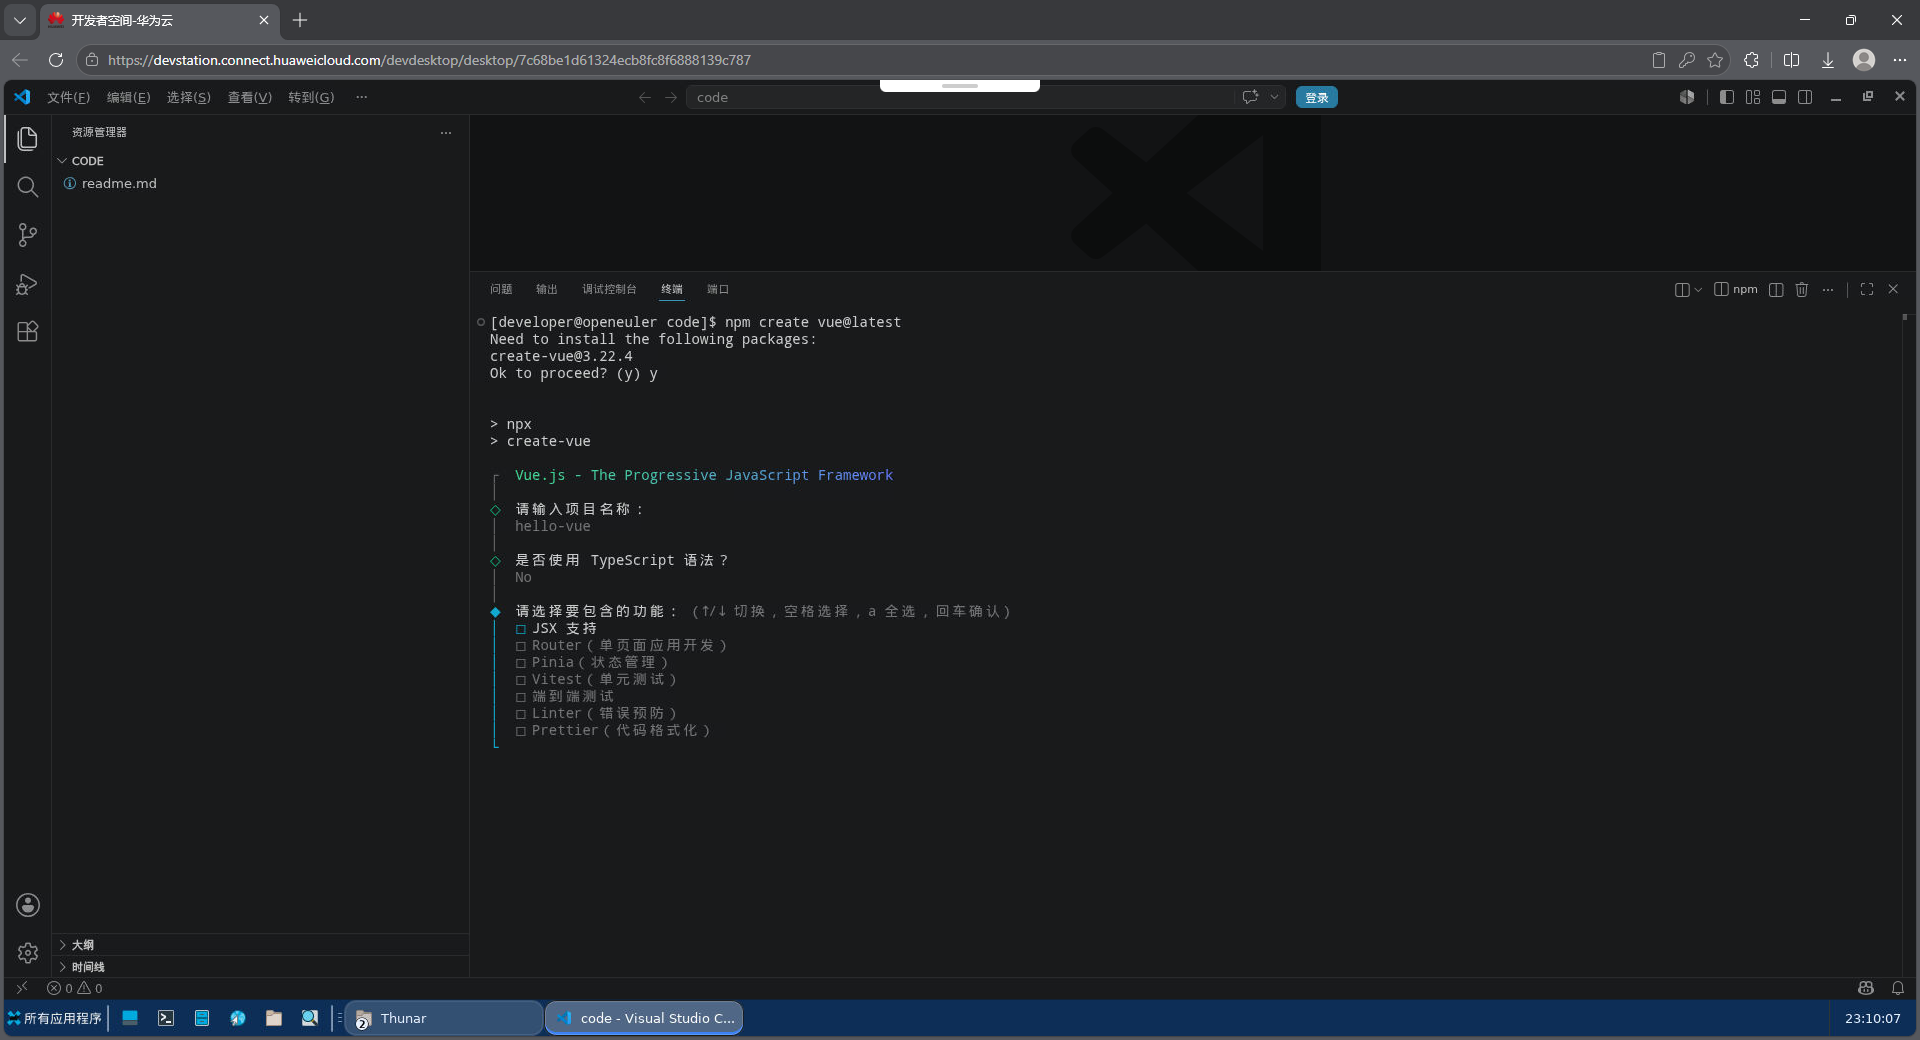This screenshot has height=1040, width=1920.
Task: Open the Explorer view in the activity bar
Action: coord(27,138)
